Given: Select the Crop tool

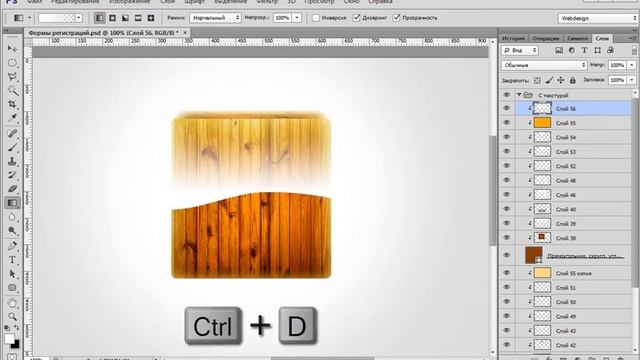Looking at the screenshot, I should pyautogui.click(x=12, y=104).
